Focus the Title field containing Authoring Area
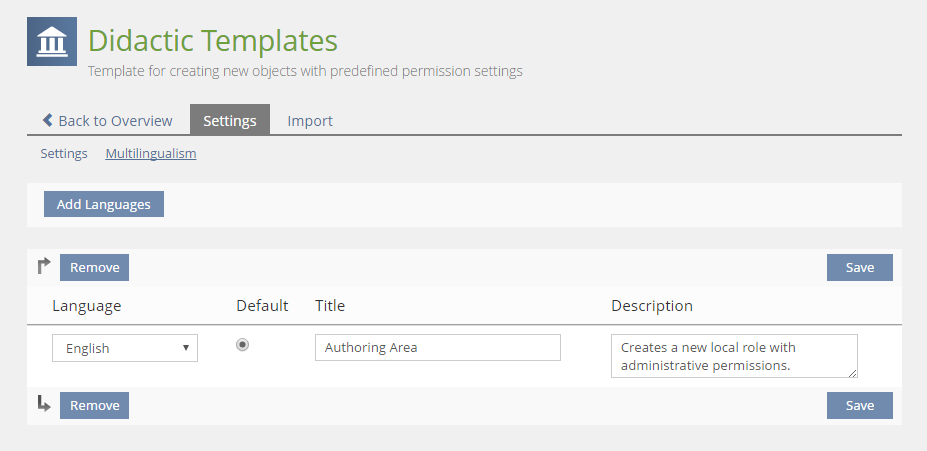 437,348
